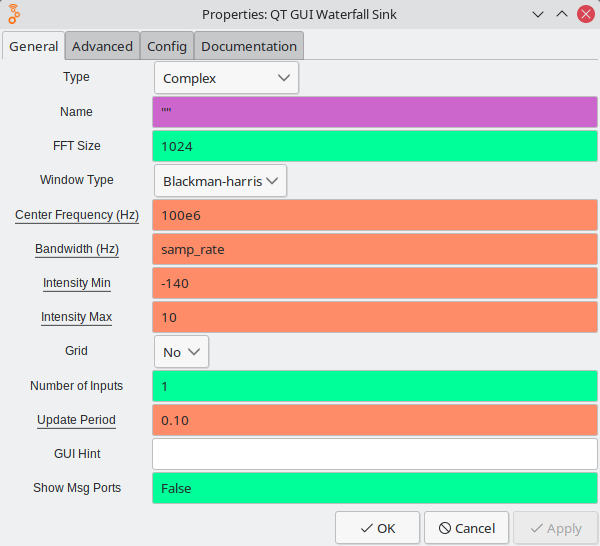Click the Cancel button
This screenshot has height=546, width=600.
[x=466, y=528]
